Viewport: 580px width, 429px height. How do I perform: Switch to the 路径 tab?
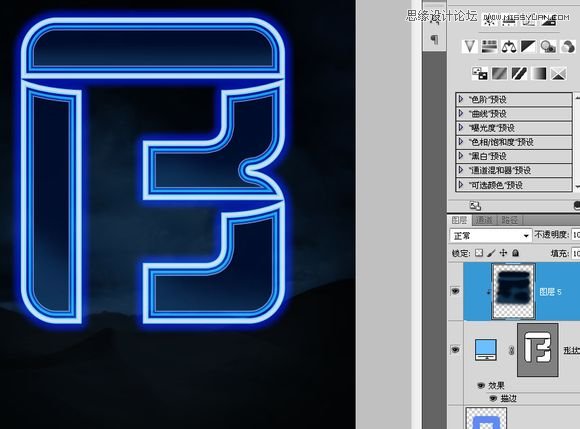(509, 220)
